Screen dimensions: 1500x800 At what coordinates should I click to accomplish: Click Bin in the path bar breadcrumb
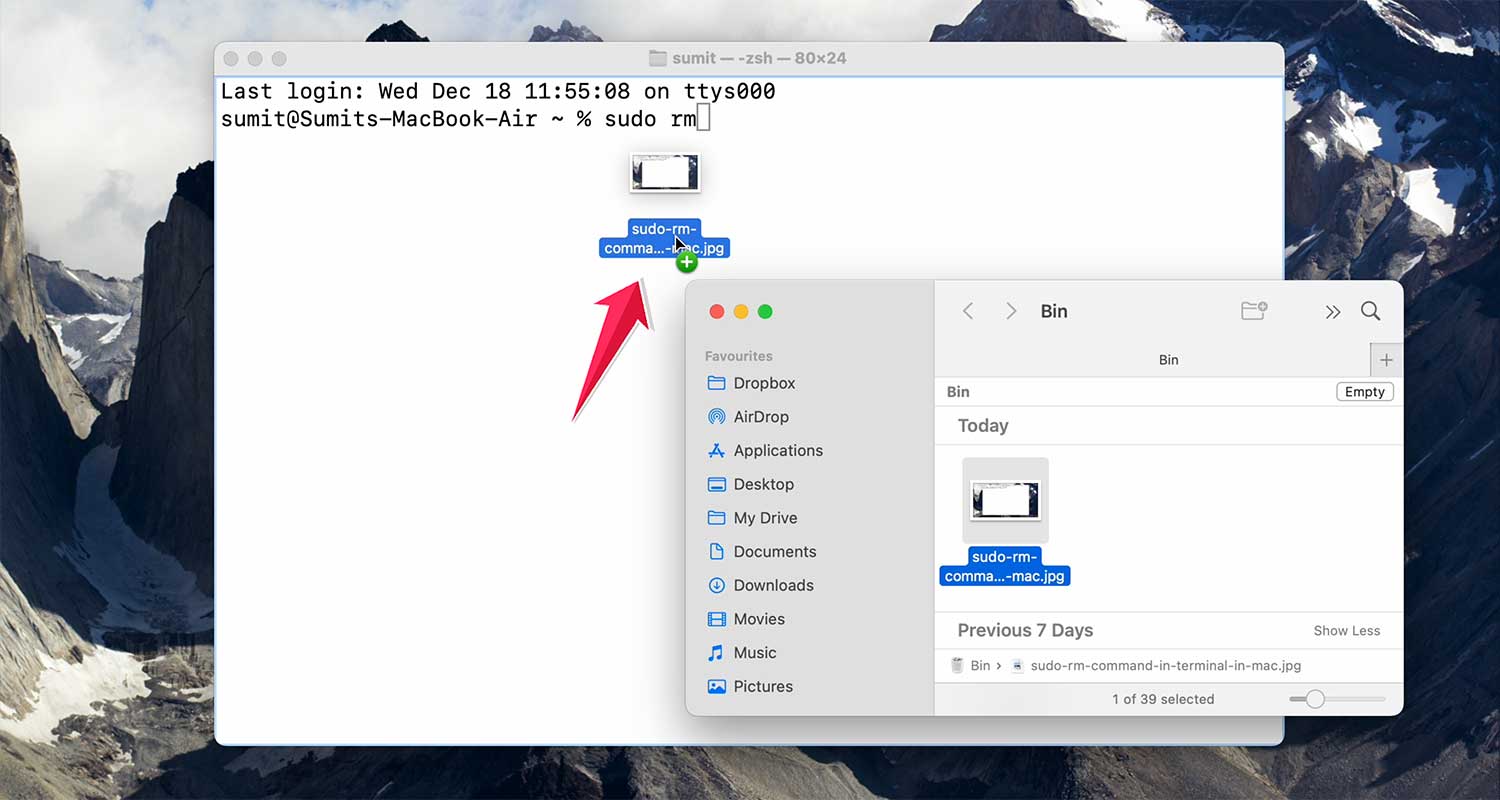(979, 665)
